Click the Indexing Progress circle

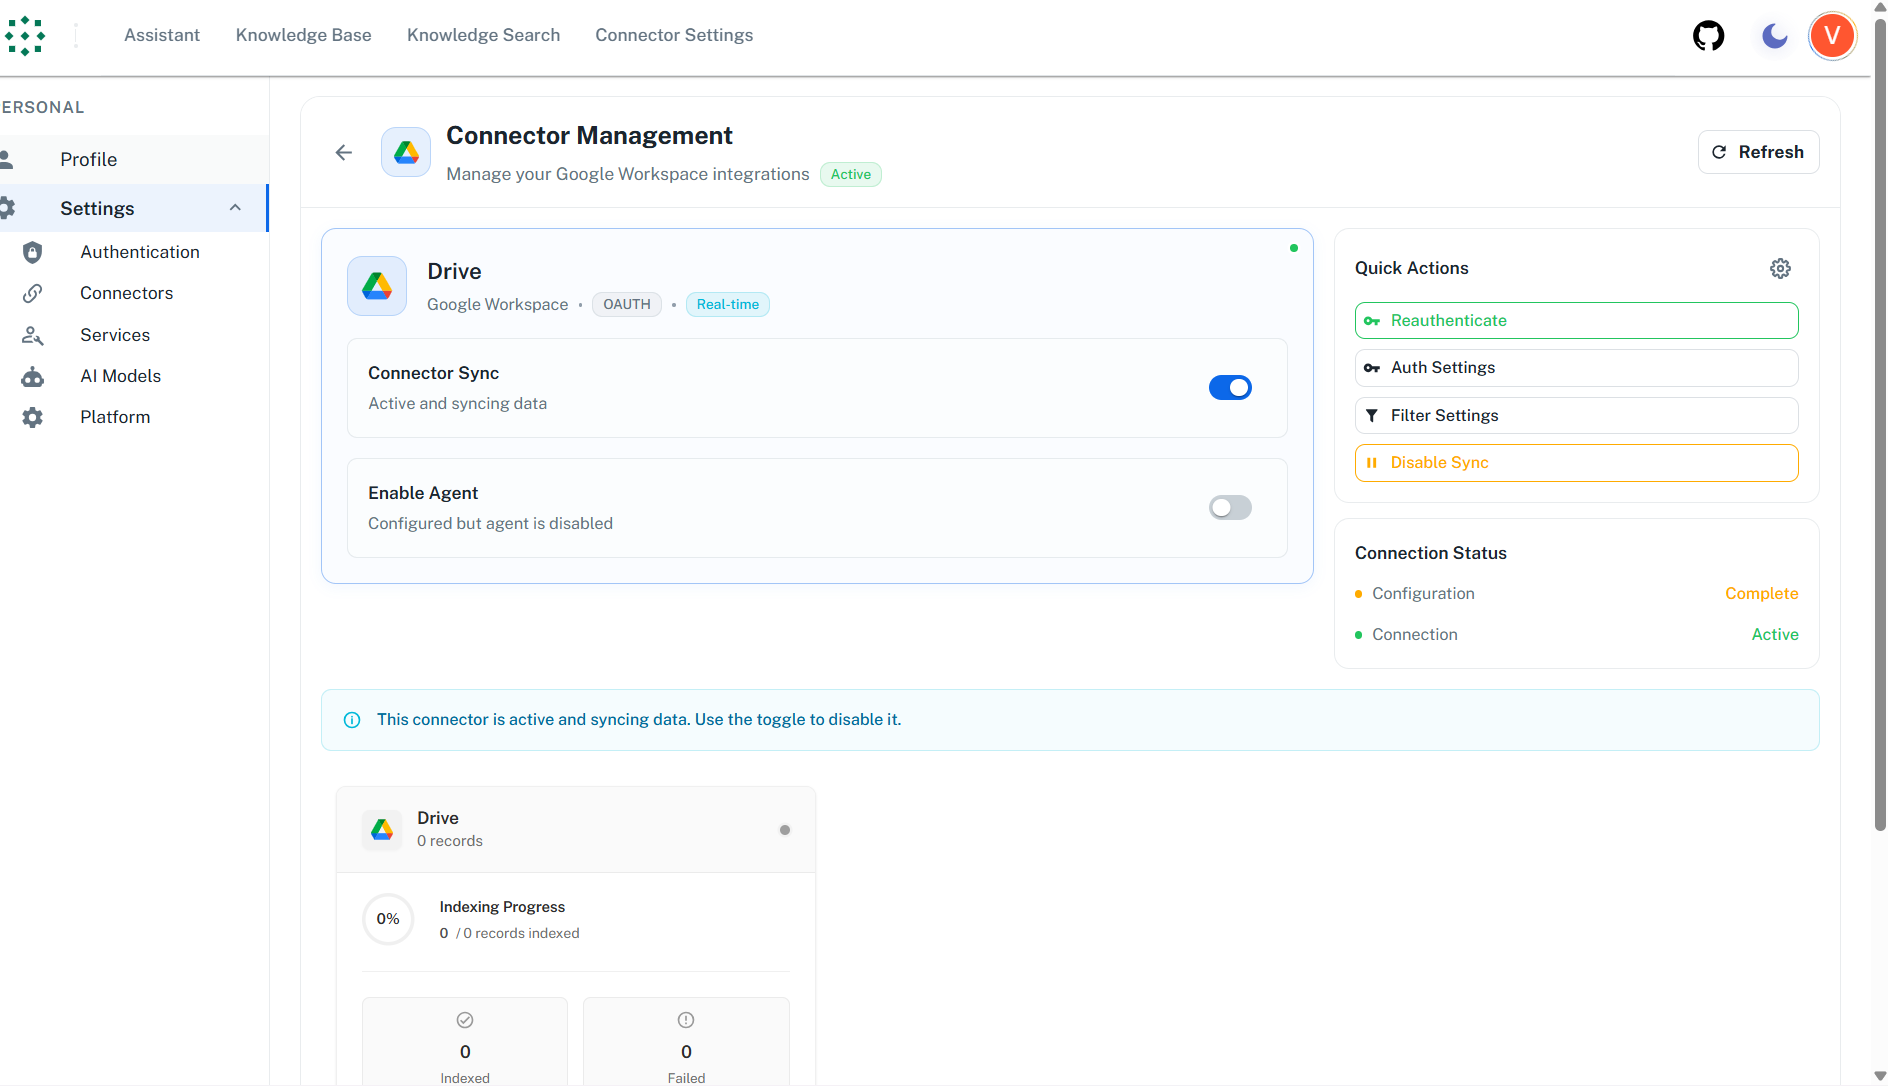[x=388, y=919]
